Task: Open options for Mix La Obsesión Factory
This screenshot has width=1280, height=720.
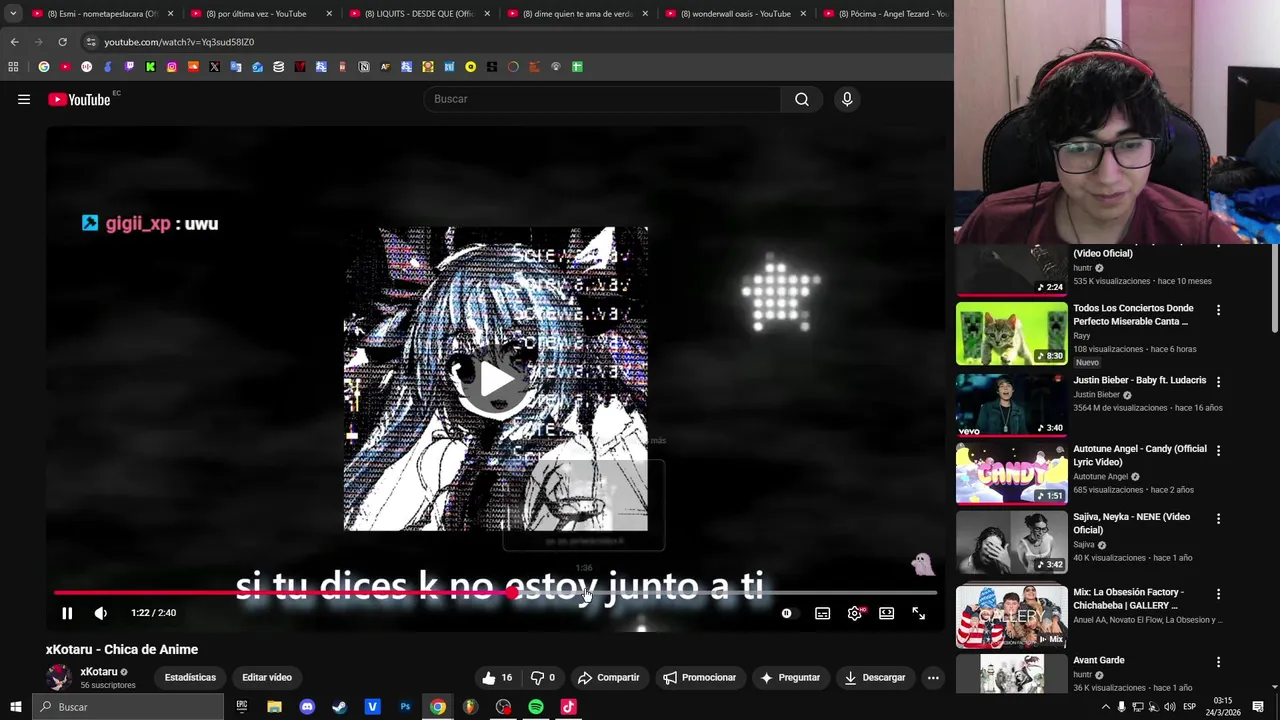Action: tap(1218, 594)
